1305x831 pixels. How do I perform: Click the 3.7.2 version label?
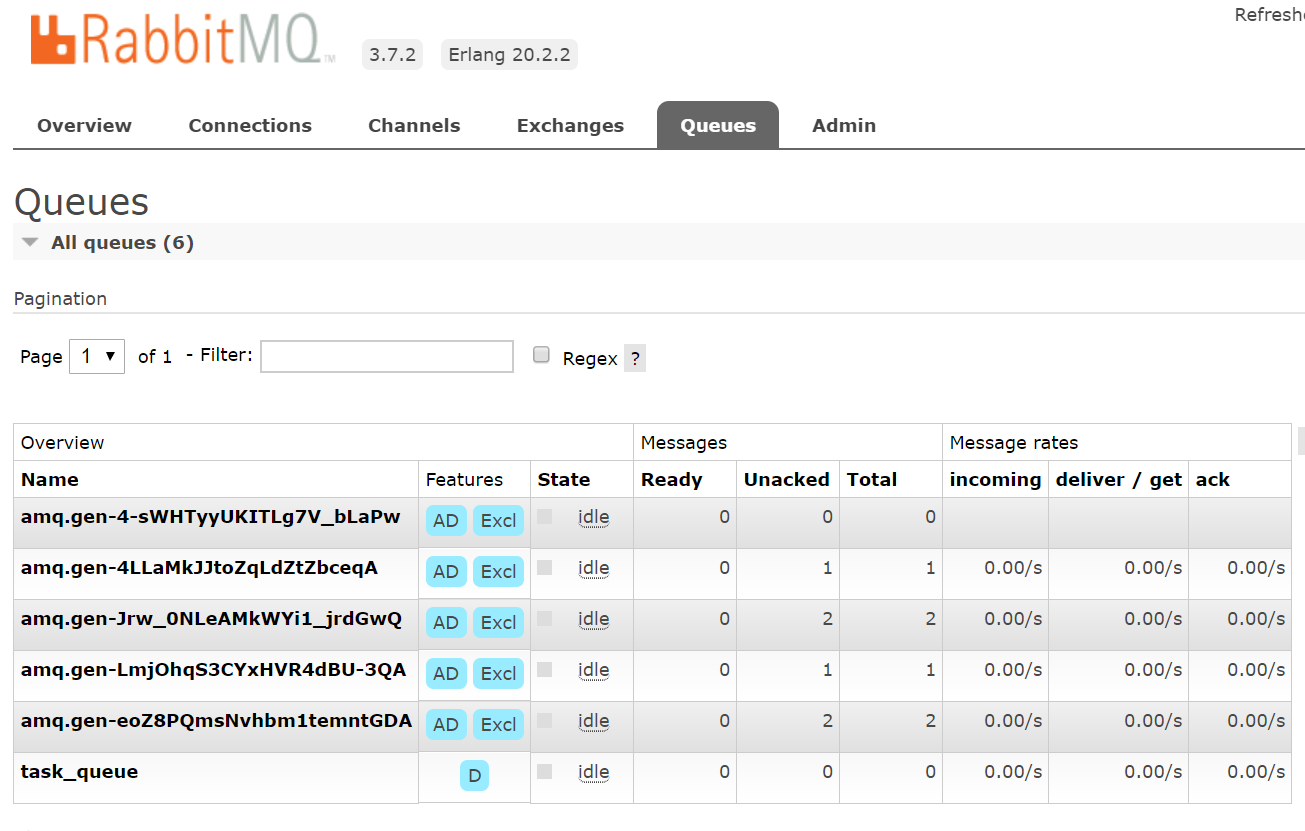(x=392, y=54)
